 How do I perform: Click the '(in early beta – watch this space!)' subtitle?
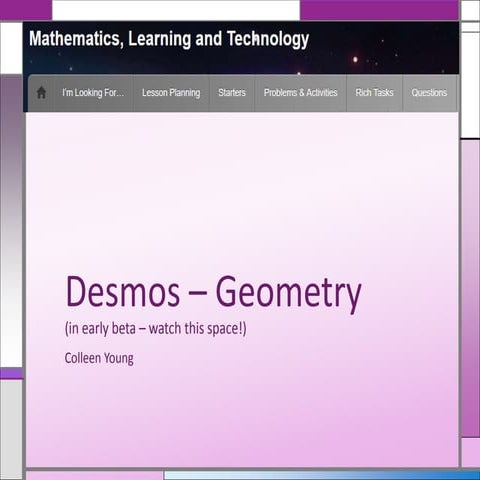point(156,329)
